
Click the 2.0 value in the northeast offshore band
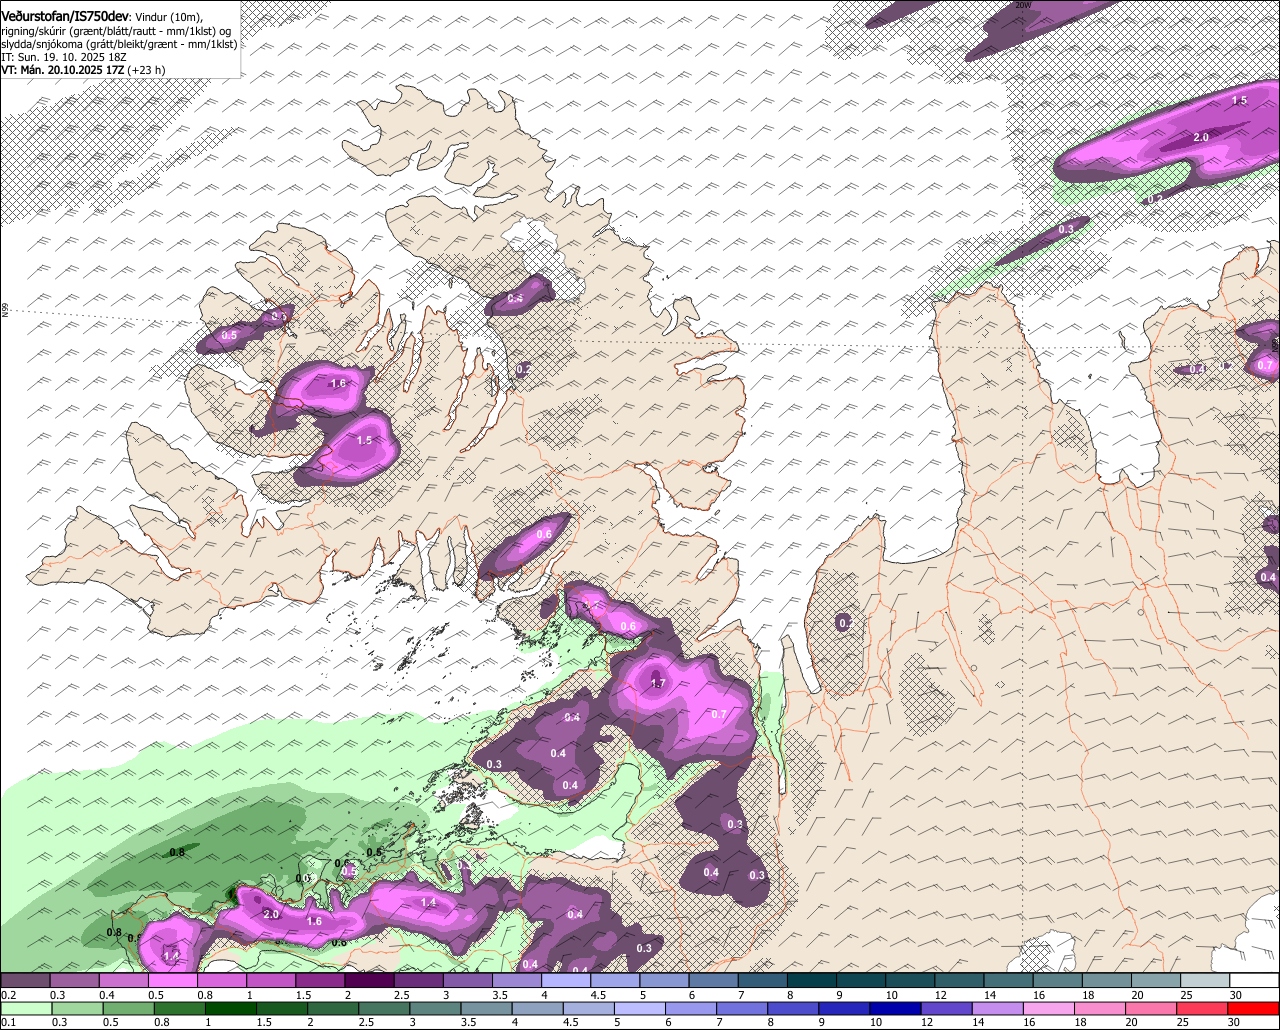(x=1201, y=137)
